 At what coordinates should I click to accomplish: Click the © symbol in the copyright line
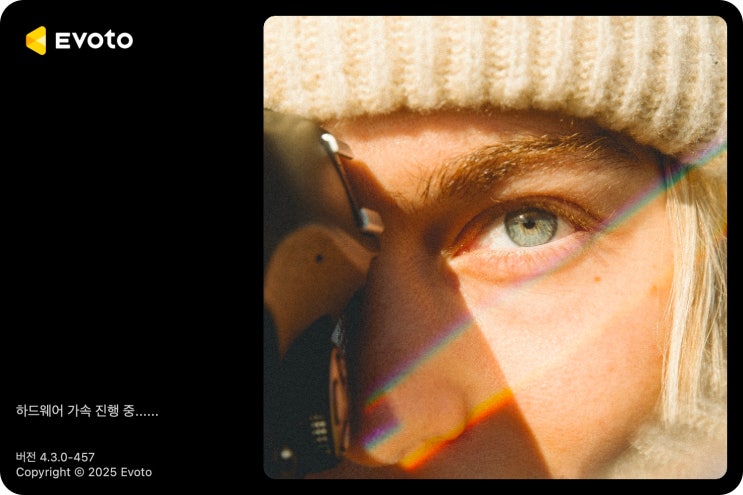click(79, 472)
